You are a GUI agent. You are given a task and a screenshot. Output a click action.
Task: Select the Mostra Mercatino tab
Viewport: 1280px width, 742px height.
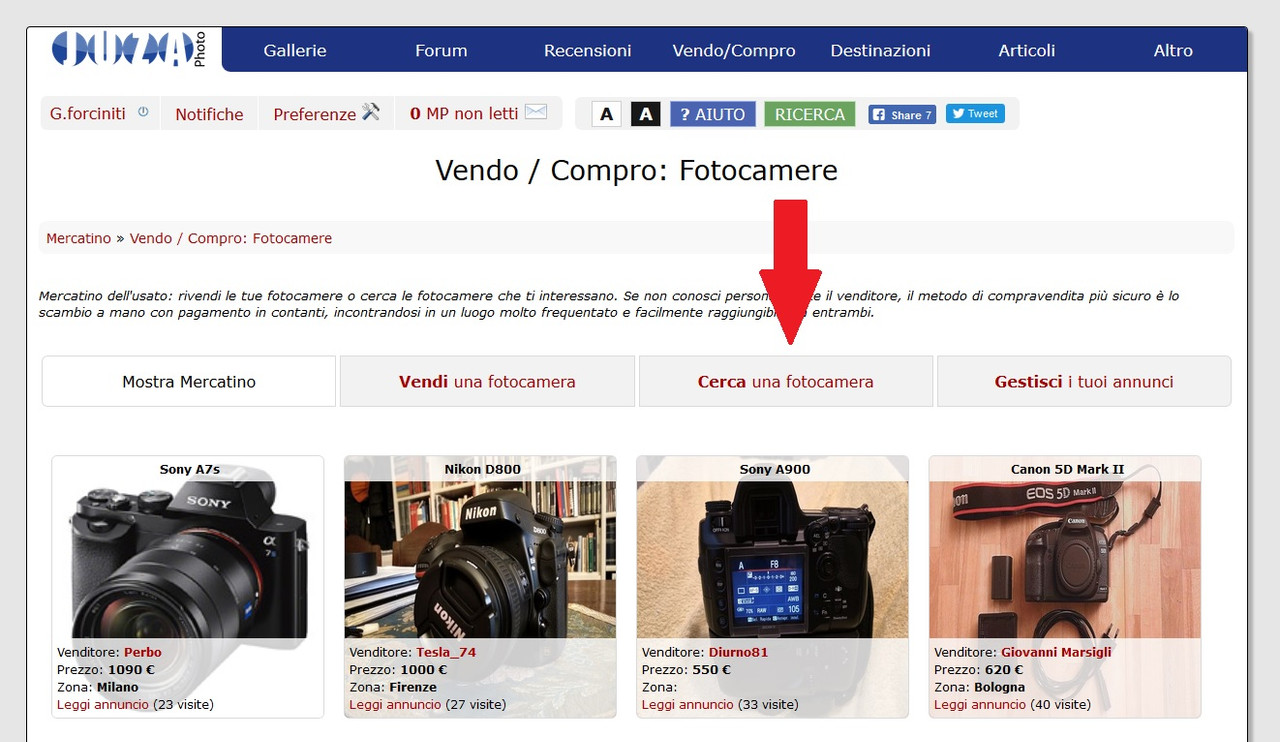pos(189,381)
